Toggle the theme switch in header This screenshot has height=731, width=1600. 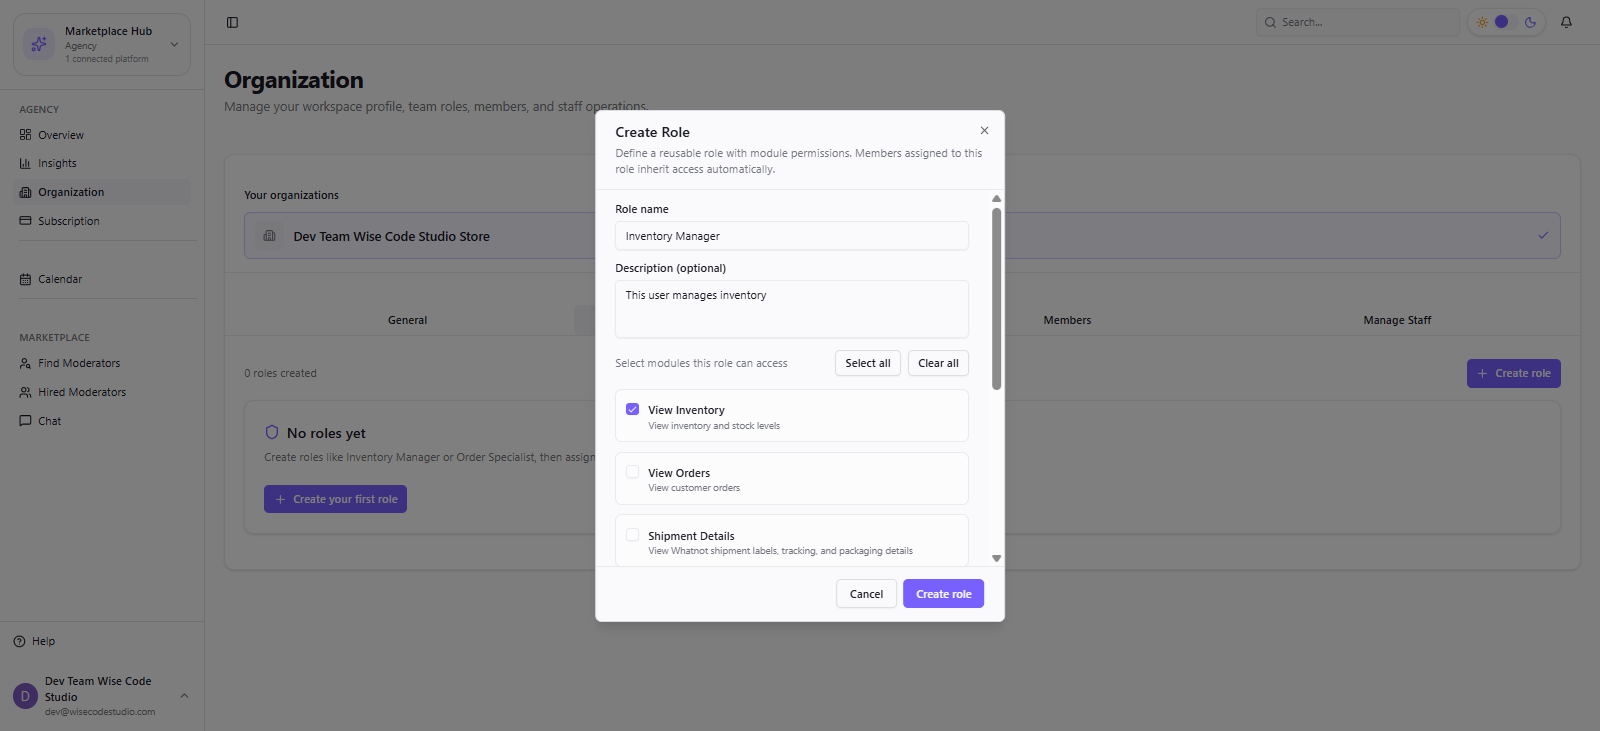(x=1506, y=22)
